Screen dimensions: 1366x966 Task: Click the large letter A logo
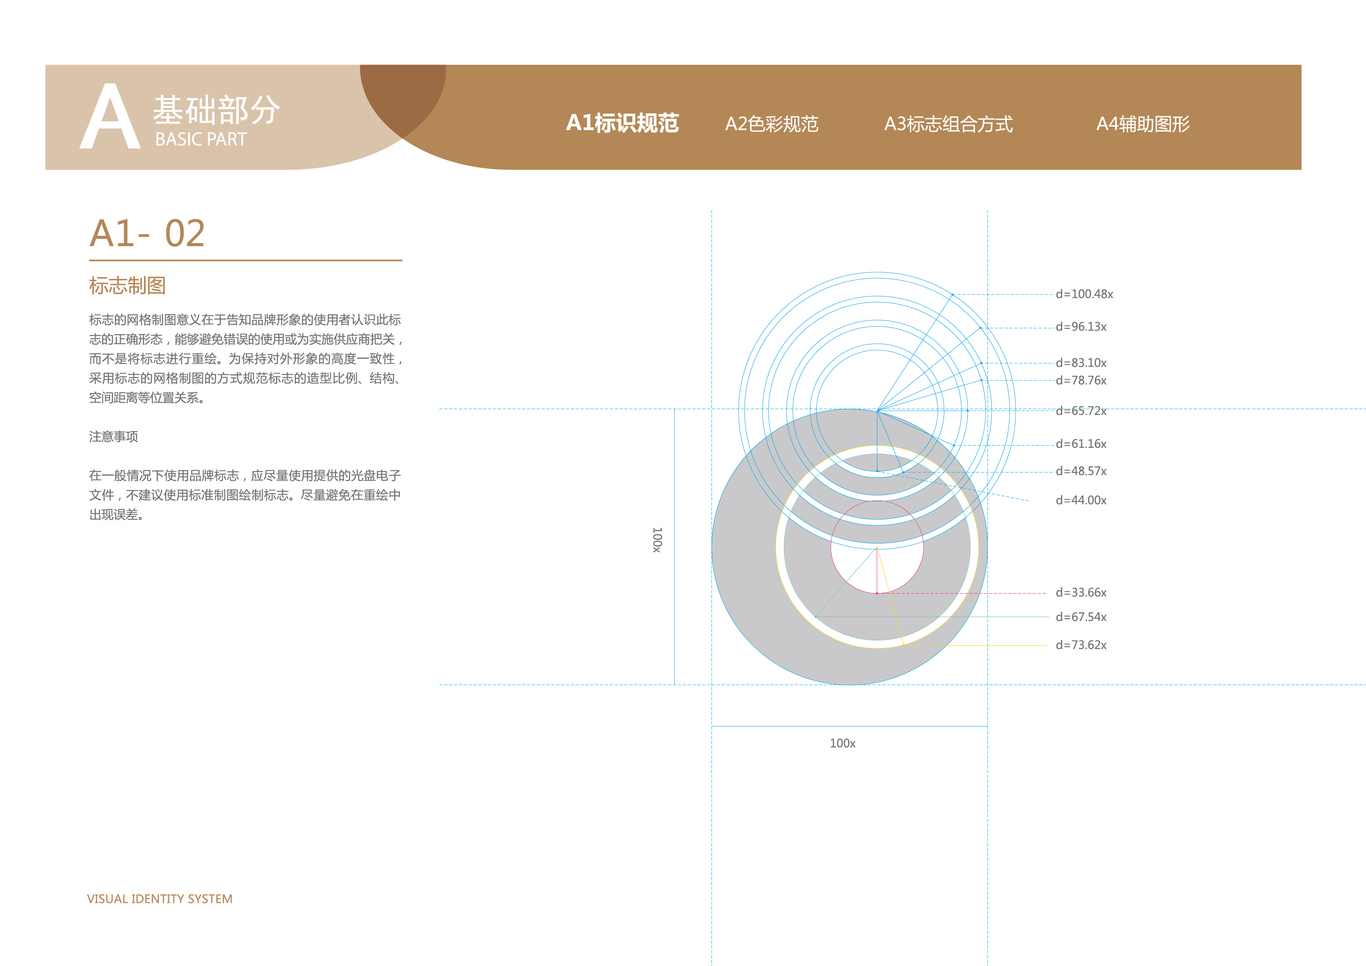tap(109, 117)
